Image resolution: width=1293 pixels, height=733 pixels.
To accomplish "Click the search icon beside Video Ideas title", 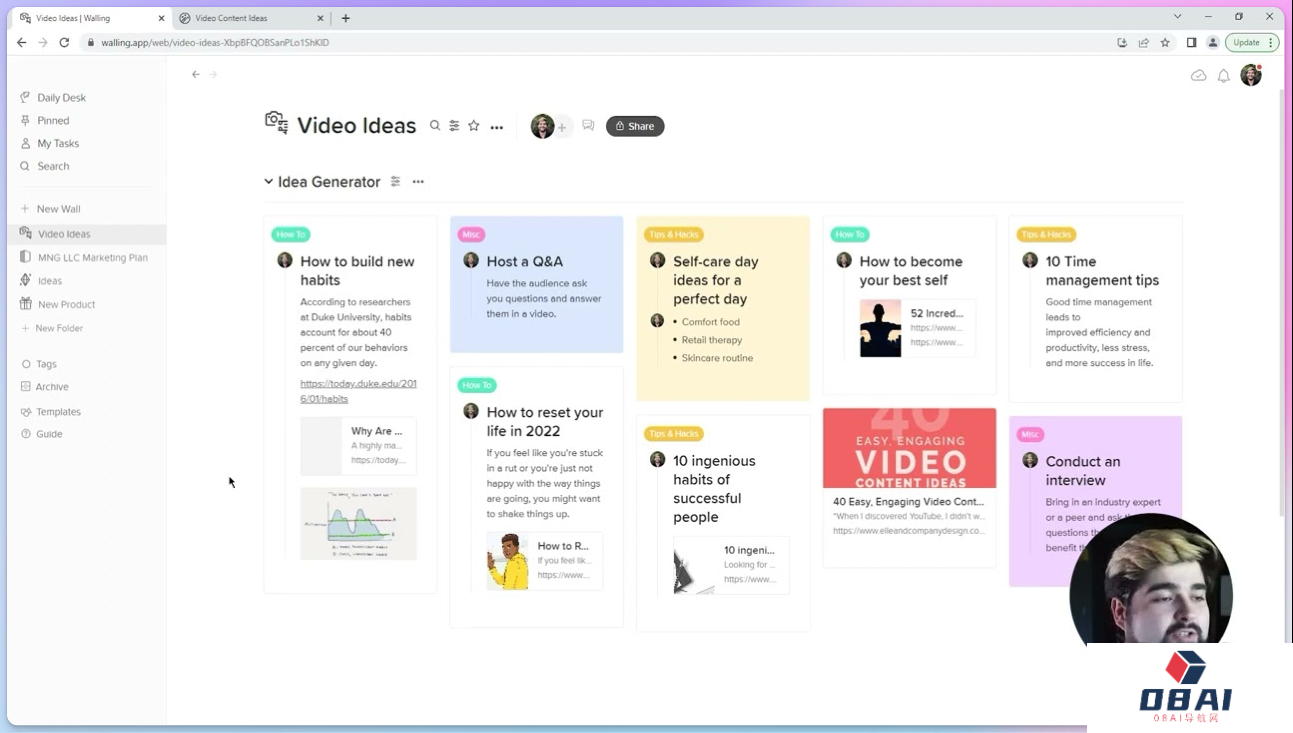I will coord(435,126).
